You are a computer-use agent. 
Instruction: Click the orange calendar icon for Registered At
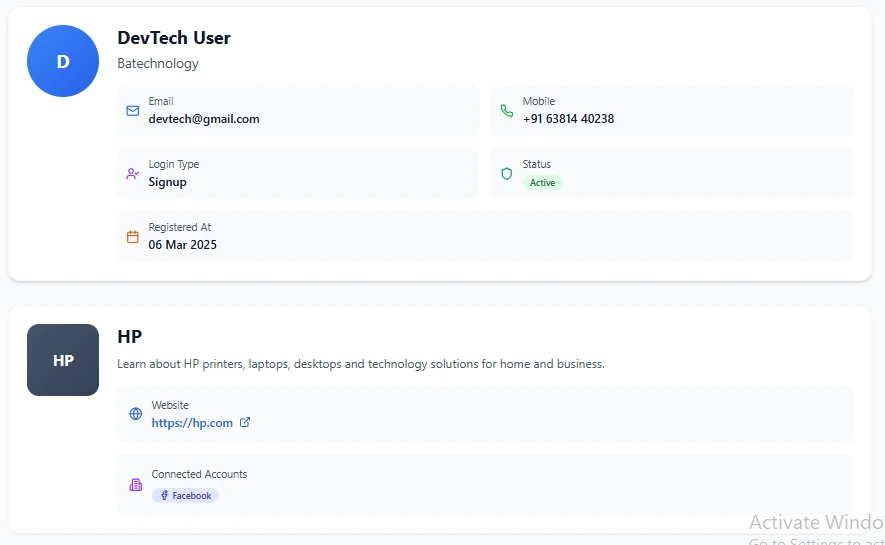click(x=133, y=237)
